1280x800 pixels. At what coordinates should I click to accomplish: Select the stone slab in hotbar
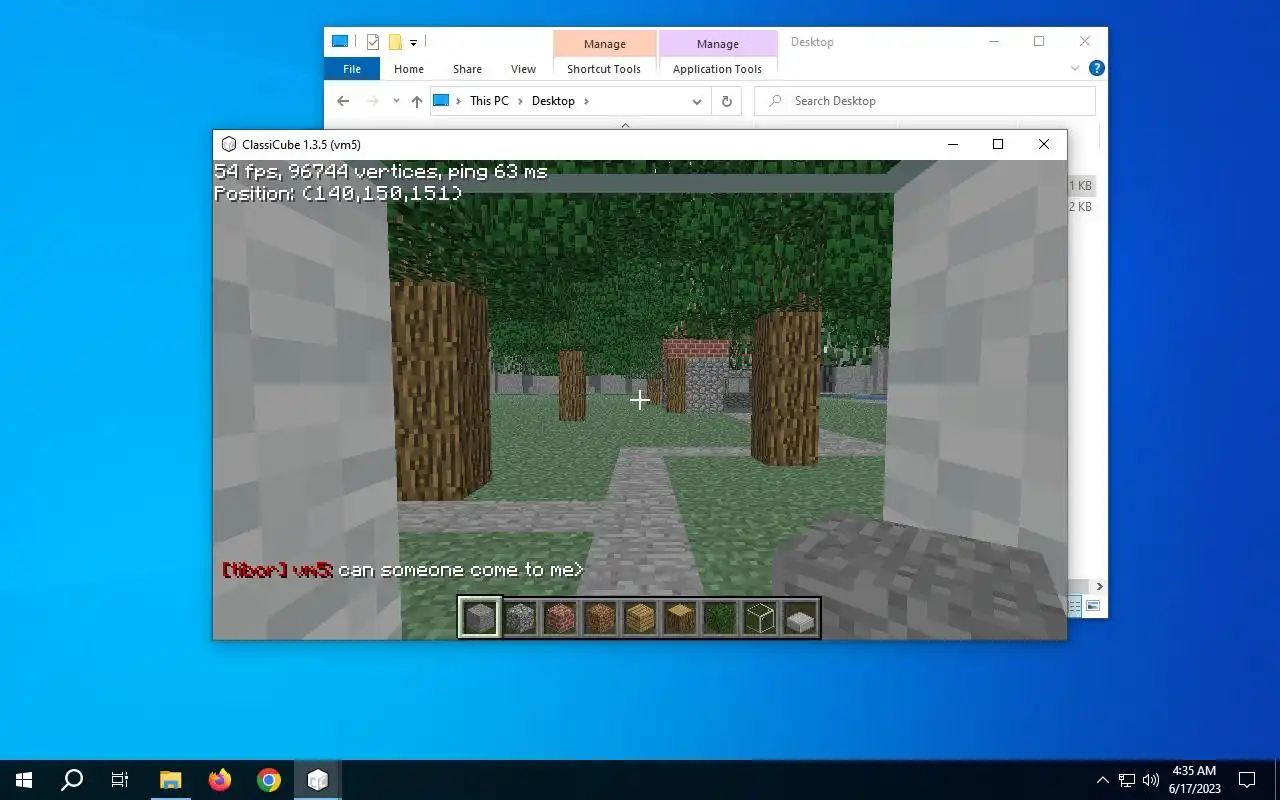(799, 619)
